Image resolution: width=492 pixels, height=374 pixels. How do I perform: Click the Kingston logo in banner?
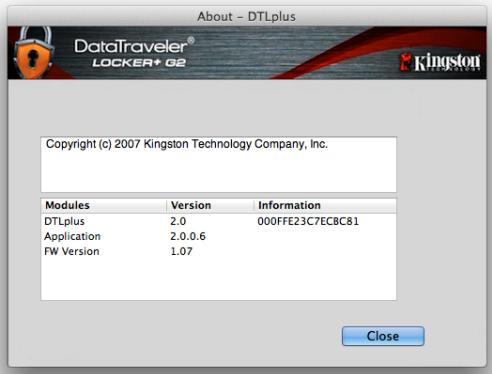[x=440, y=62]
